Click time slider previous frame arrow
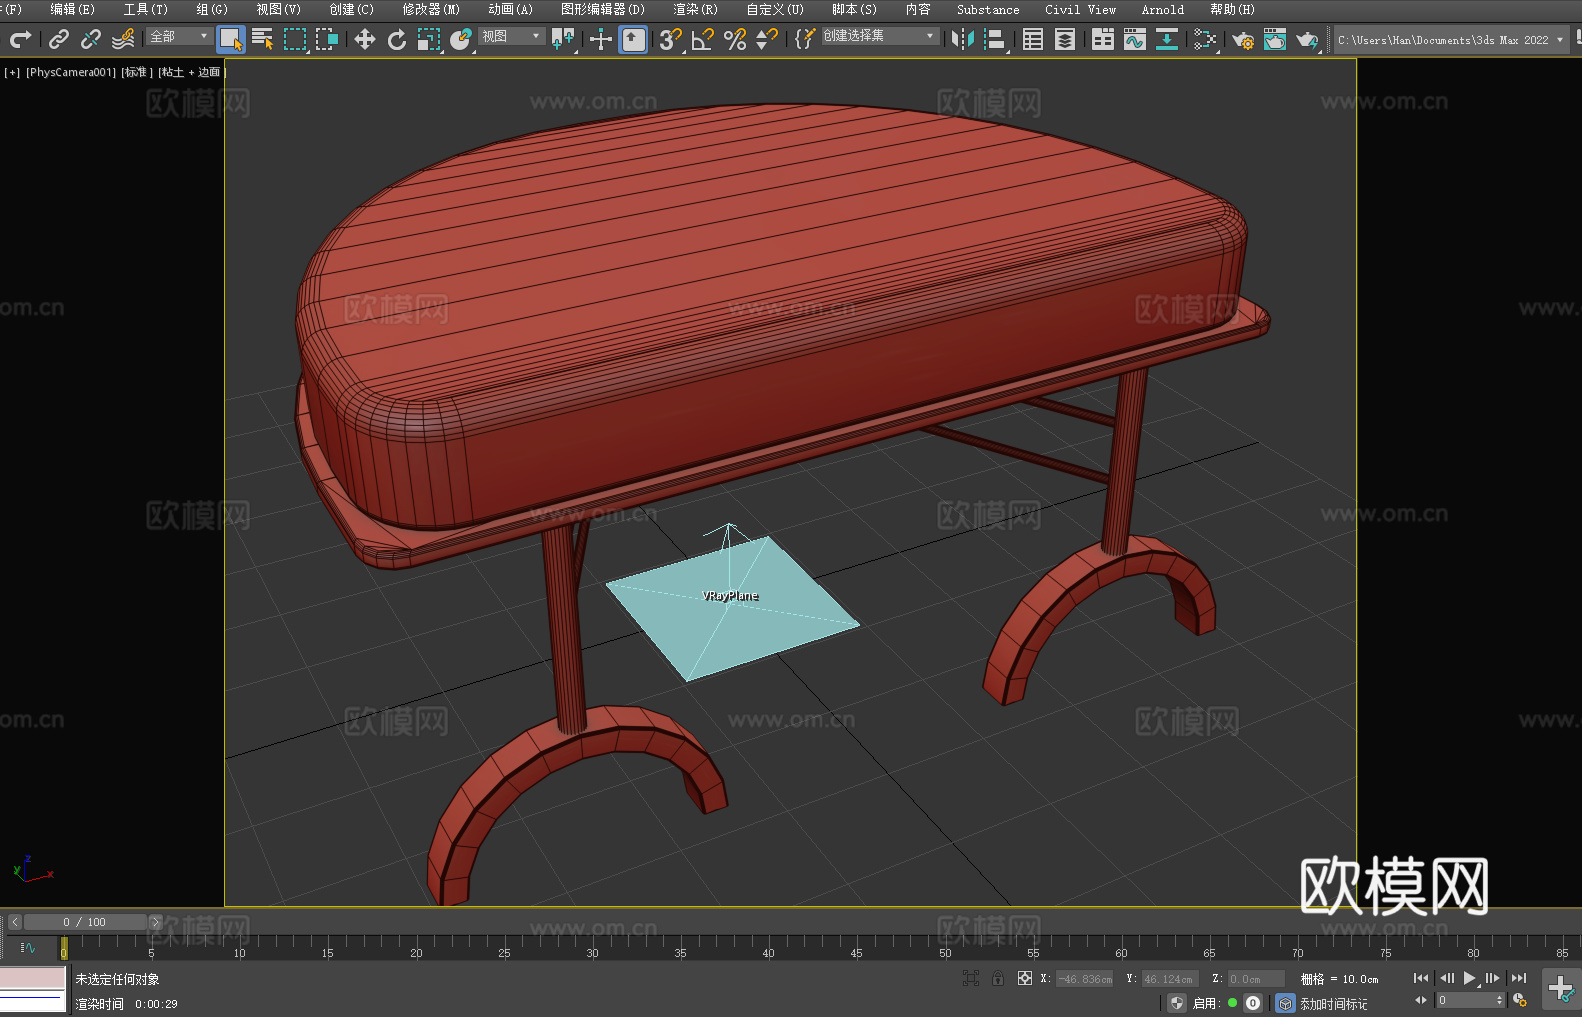Image resolution: width=1582 pixels, height=1017 pixels. tap(14, 922)
